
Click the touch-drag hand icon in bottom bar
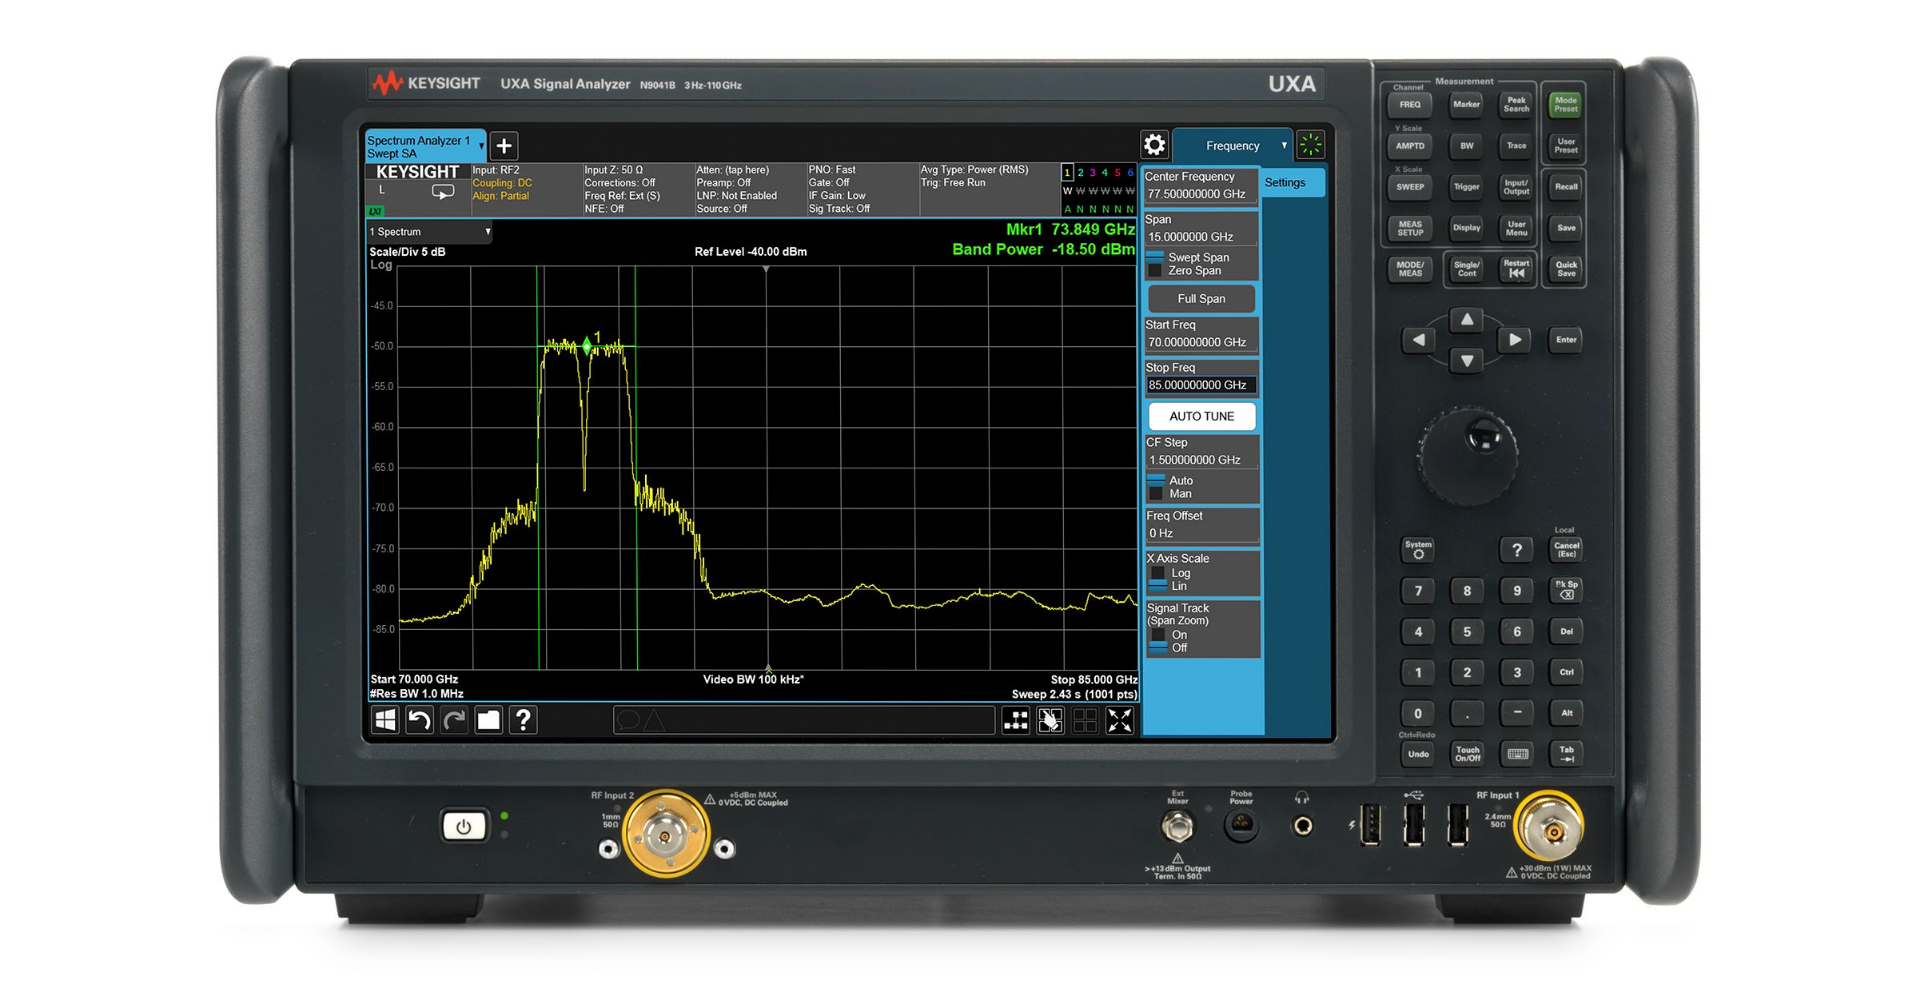1050,720
